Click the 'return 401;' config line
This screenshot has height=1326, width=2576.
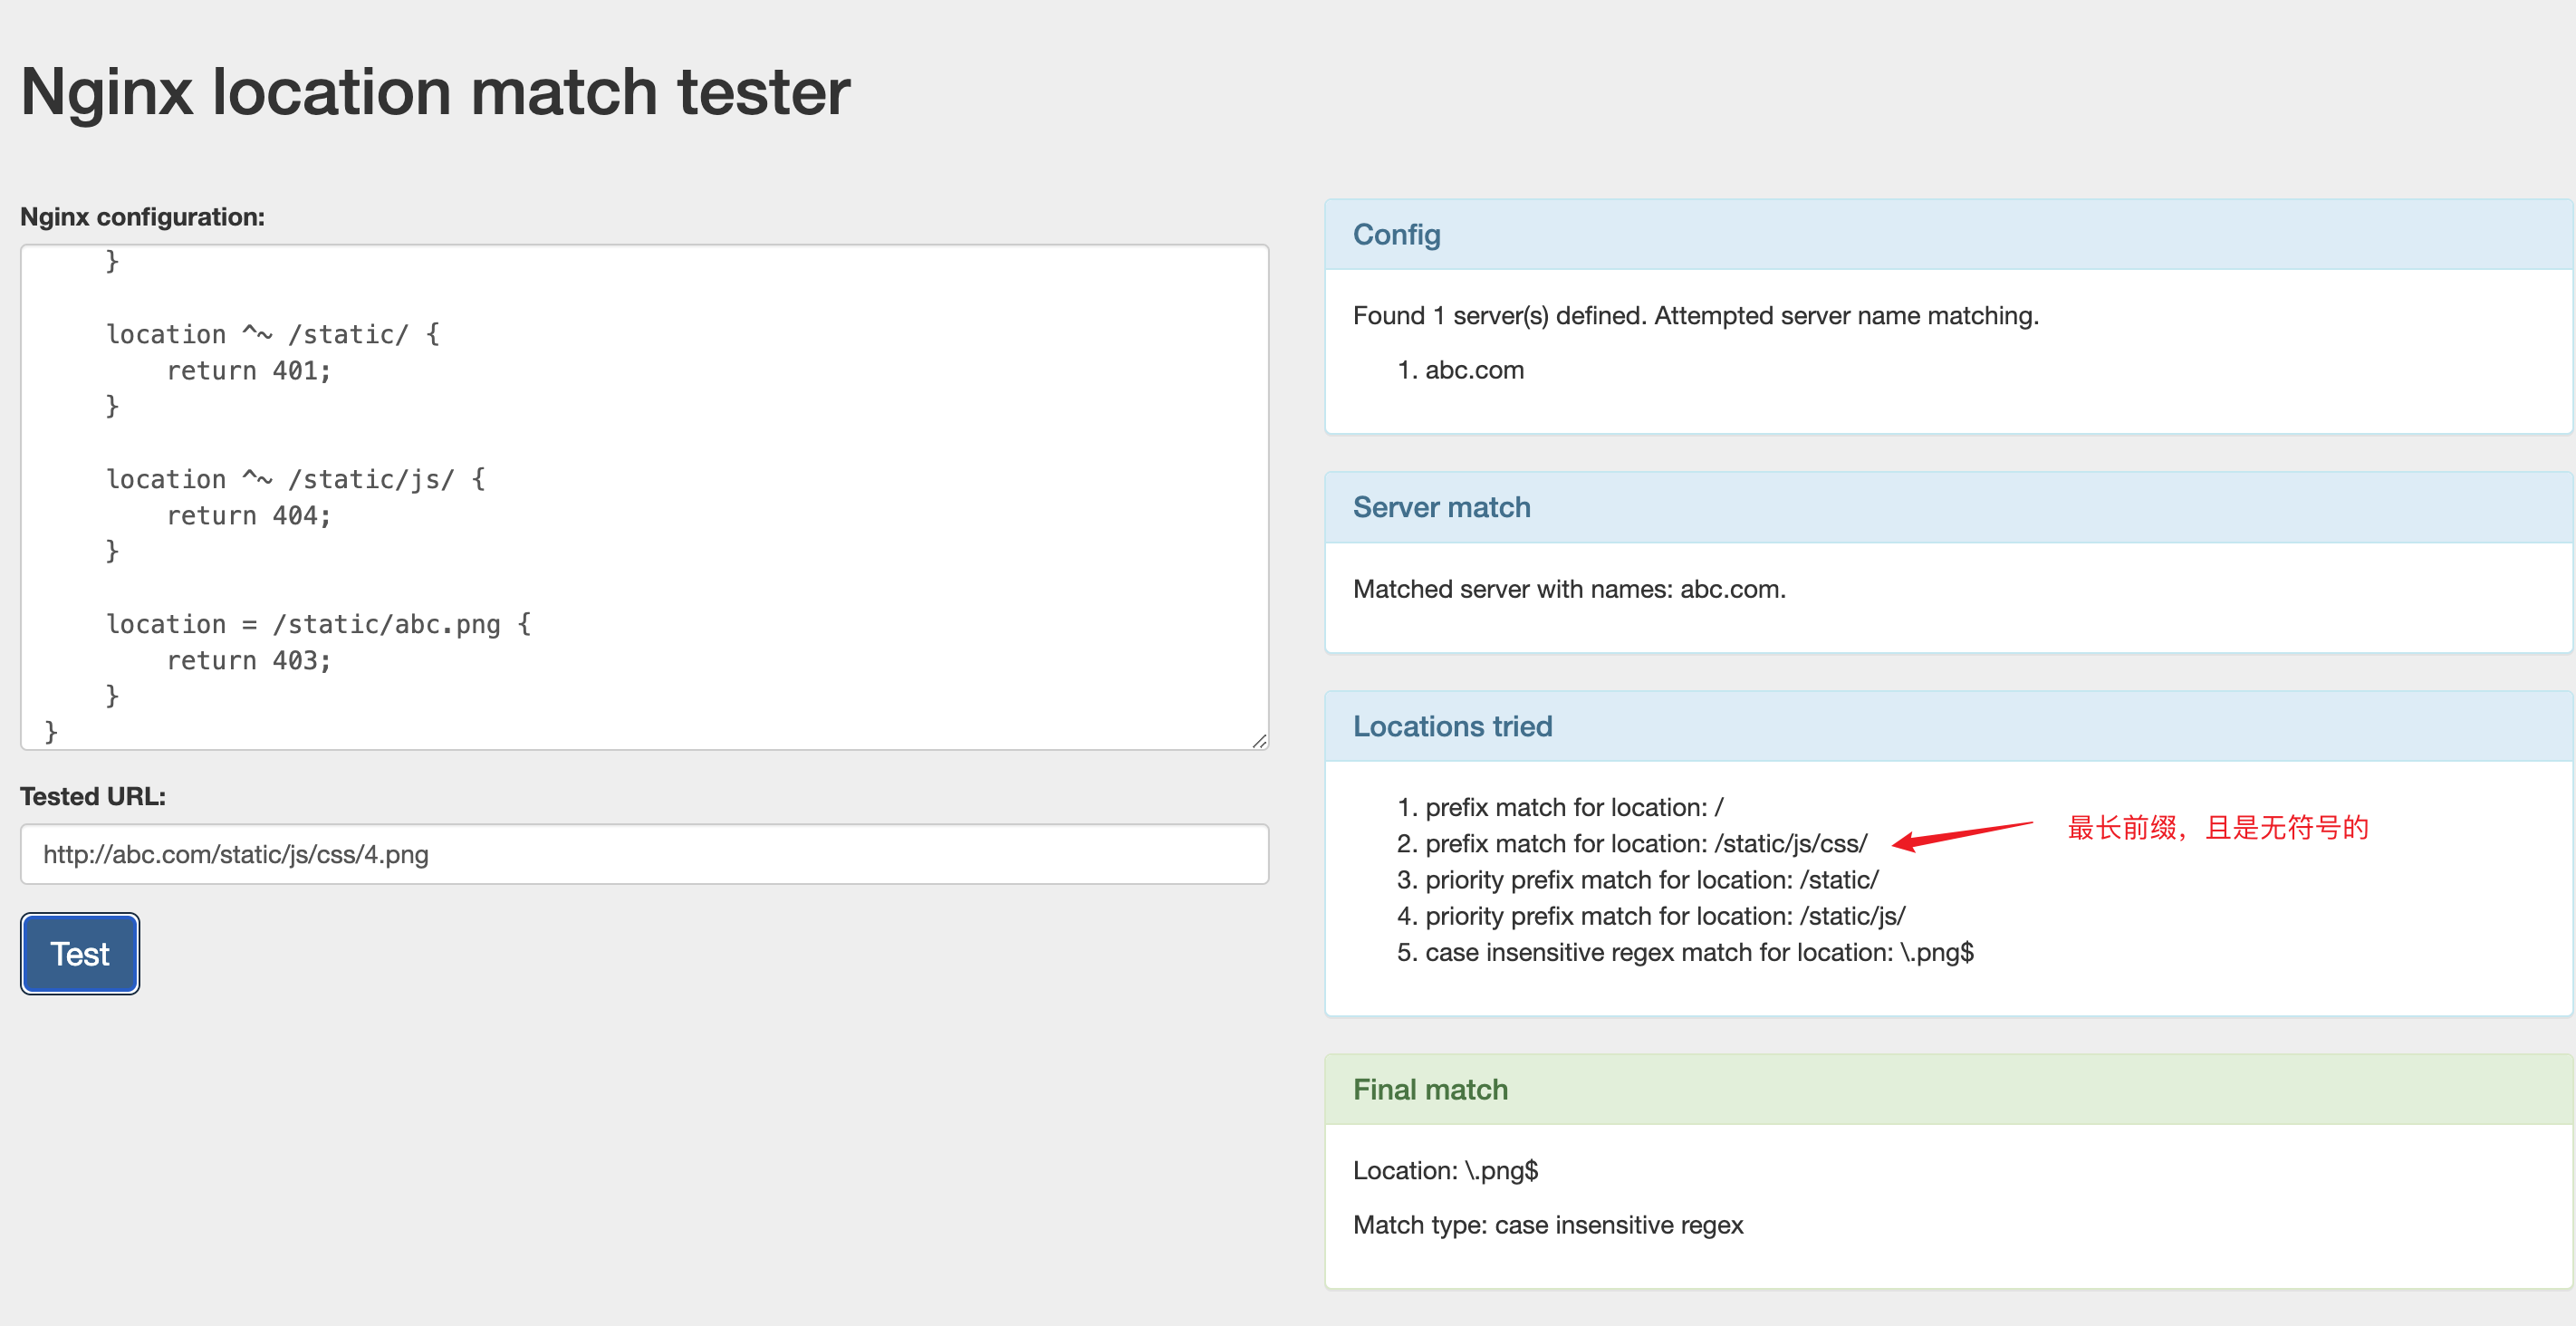pos(248,371)
